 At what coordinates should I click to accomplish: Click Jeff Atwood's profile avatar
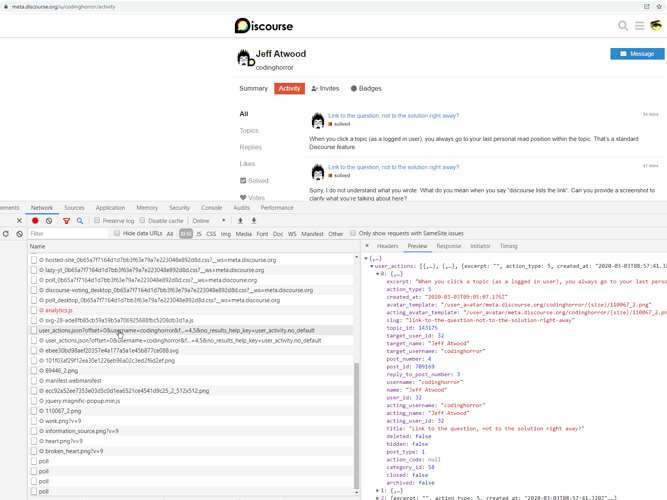pyautogui.click(x=245, y=58)
